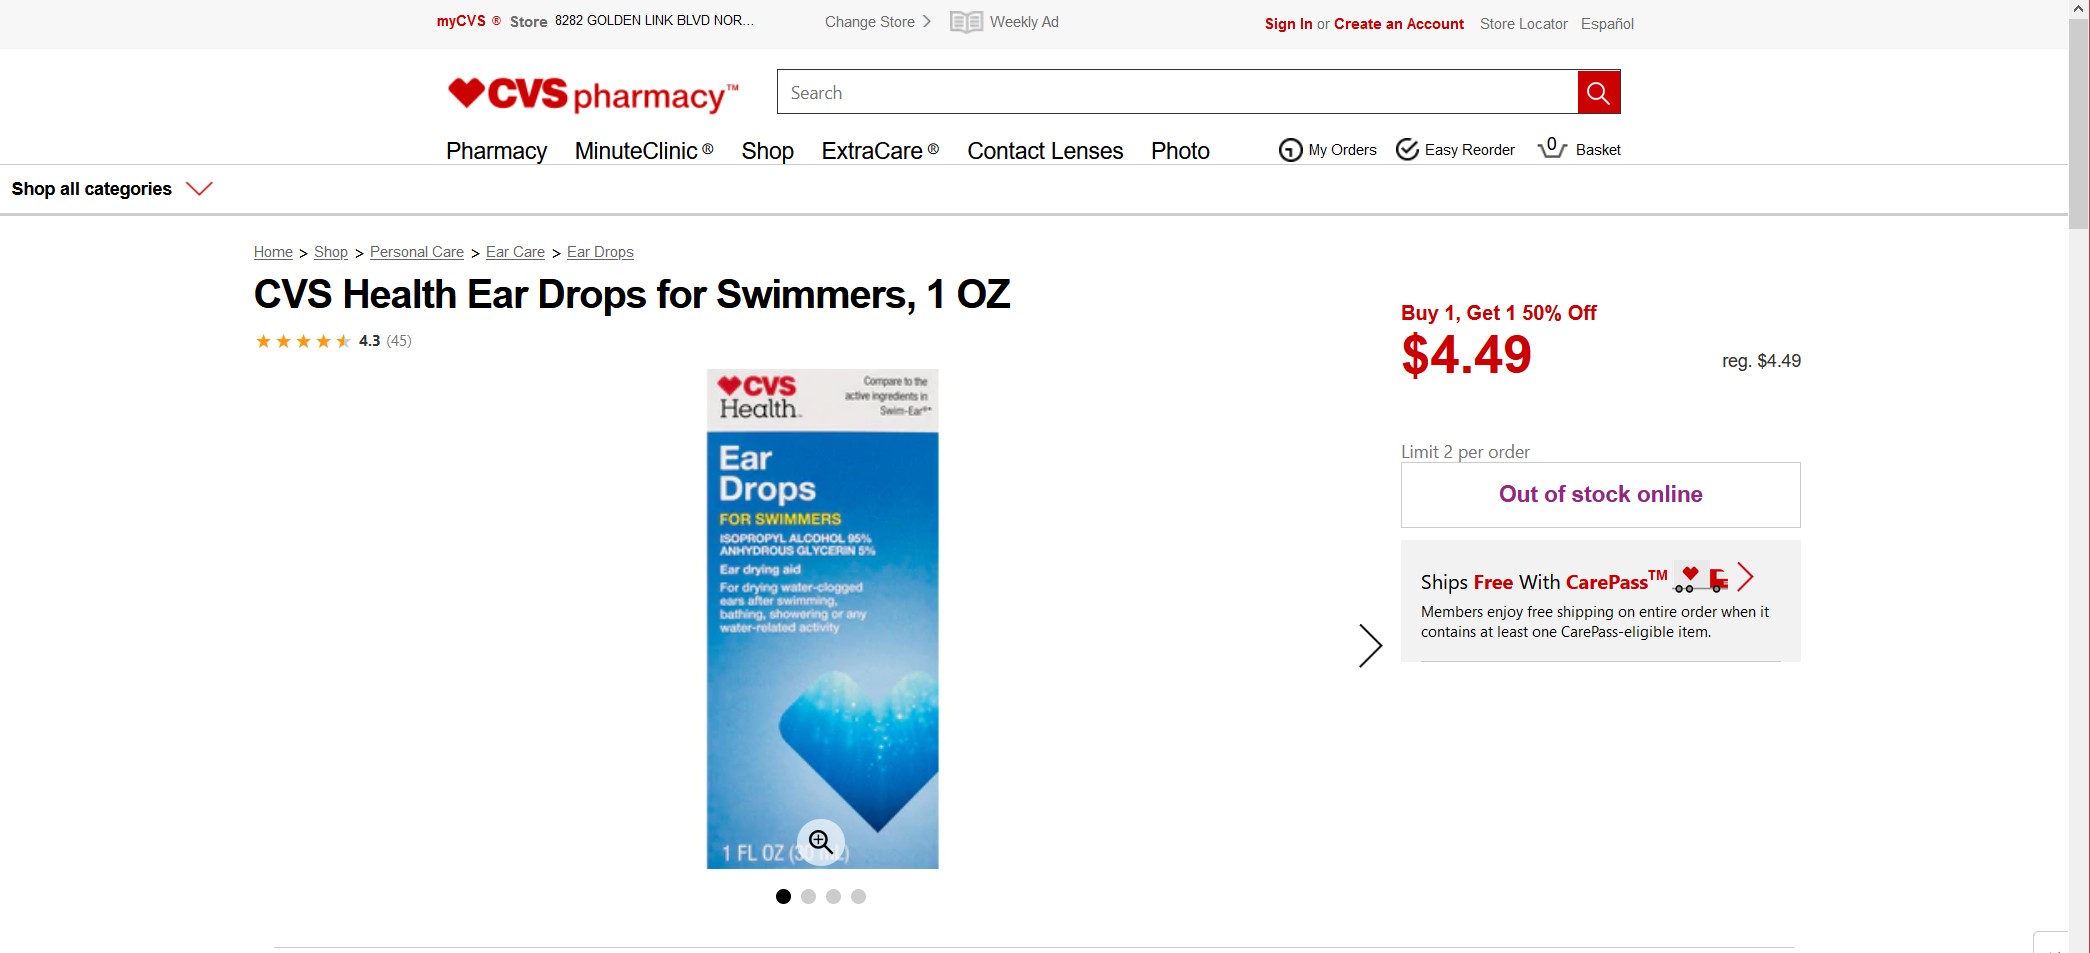
Task: Expand the Shop all categories dropdown
Action: coord(199,189)
